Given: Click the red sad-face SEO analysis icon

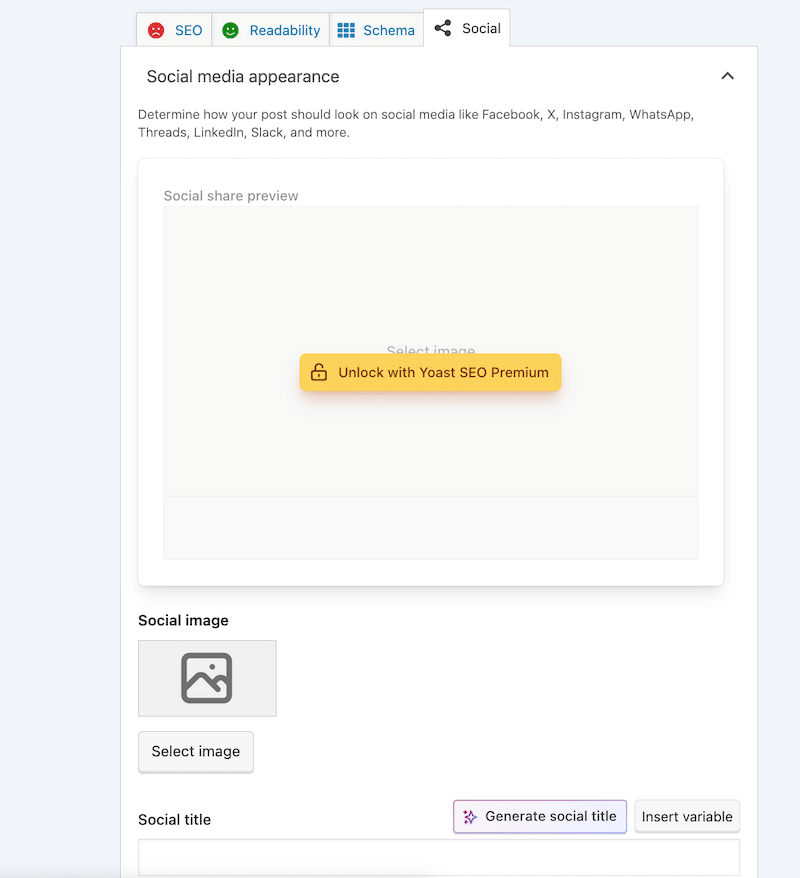Looking at the screenshot, I should [157, 29].
